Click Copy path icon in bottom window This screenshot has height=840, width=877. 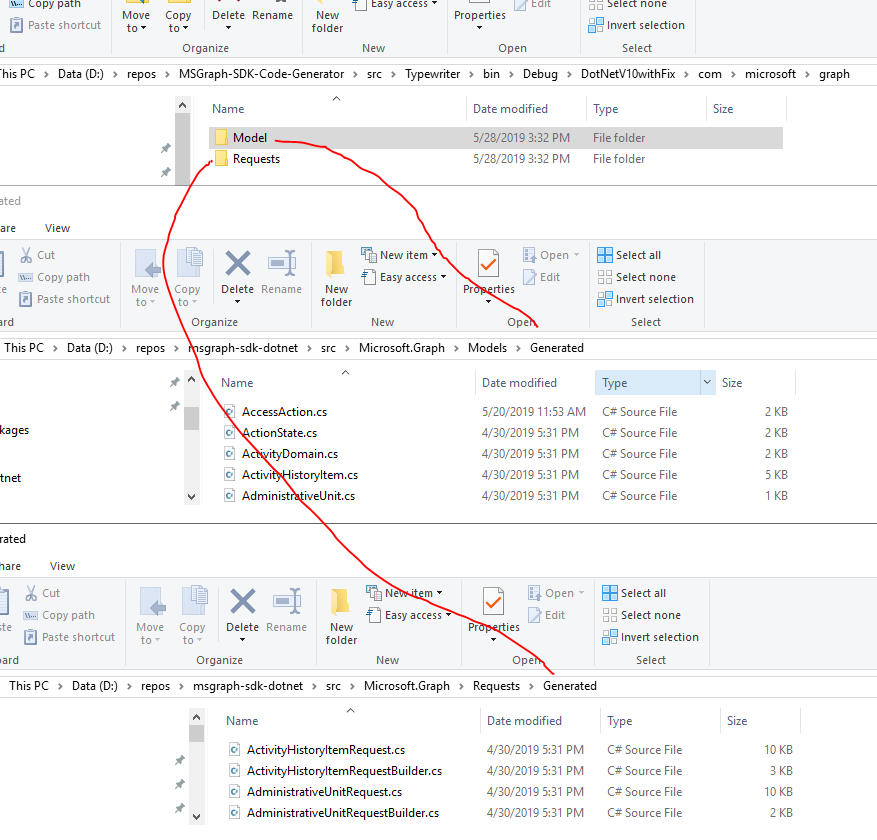(30, 615)
